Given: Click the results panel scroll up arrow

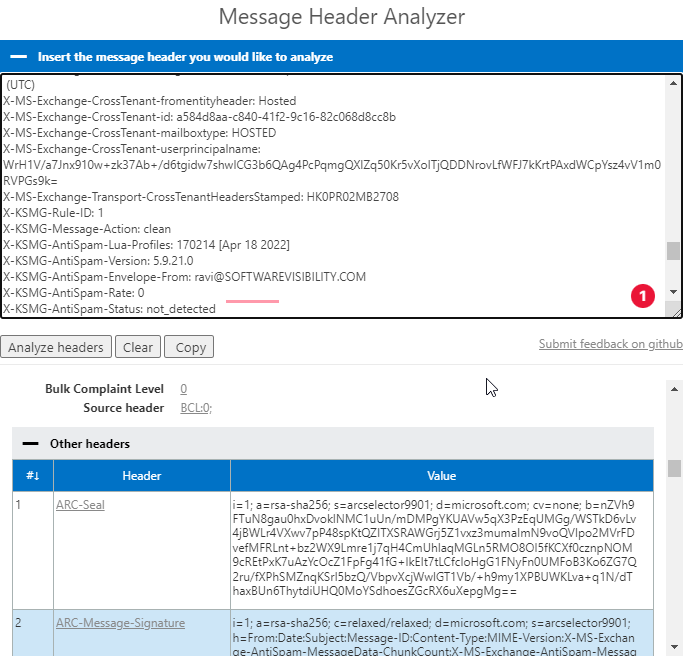Looking at the screenshot, I should pyautogui.click(x=673, y=388).
